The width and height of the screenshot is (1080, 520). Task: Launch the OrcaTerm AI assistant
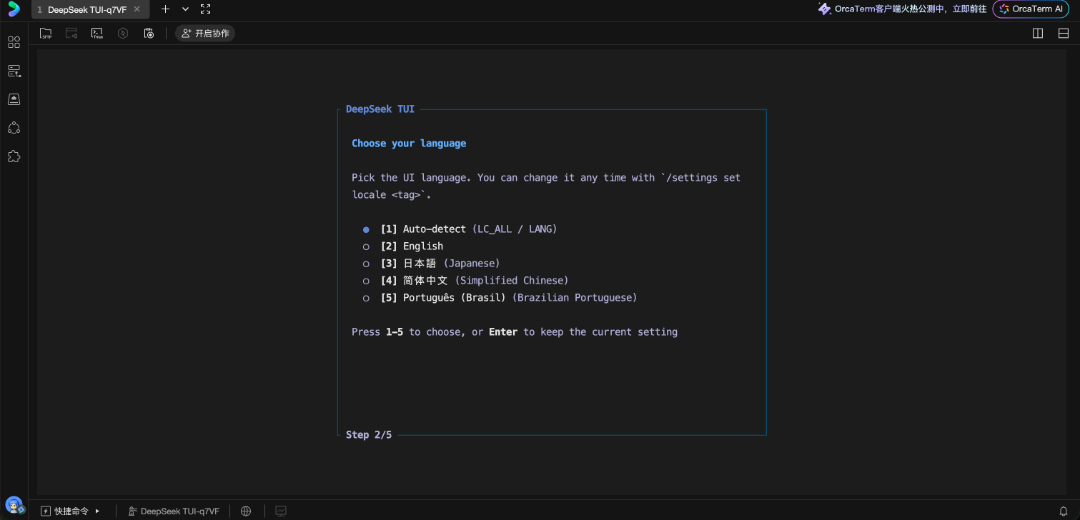tap(1030, 9)
